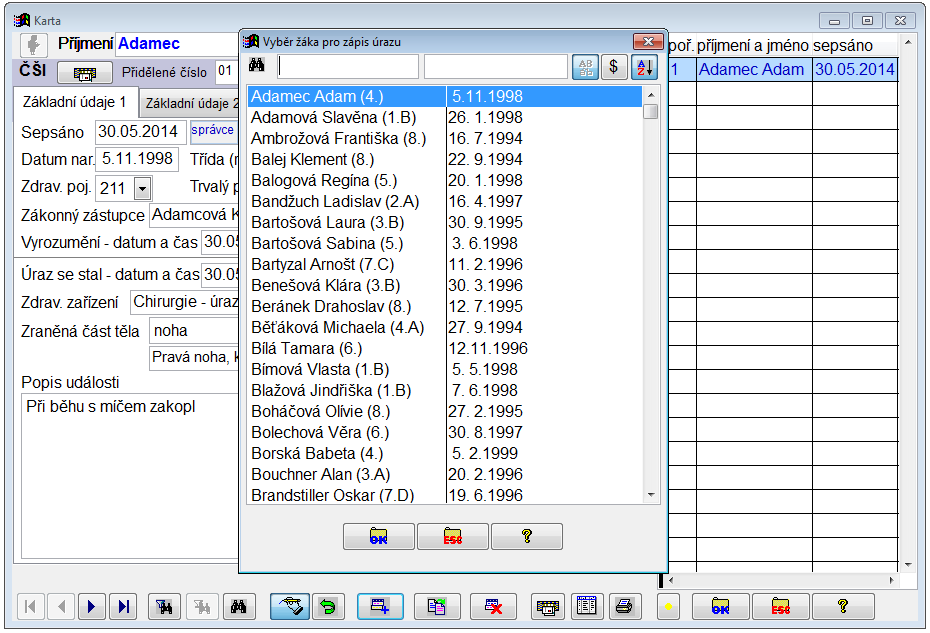Switch to Základní údaje 1 tab
930x633 pixels.
click(75, 103)
